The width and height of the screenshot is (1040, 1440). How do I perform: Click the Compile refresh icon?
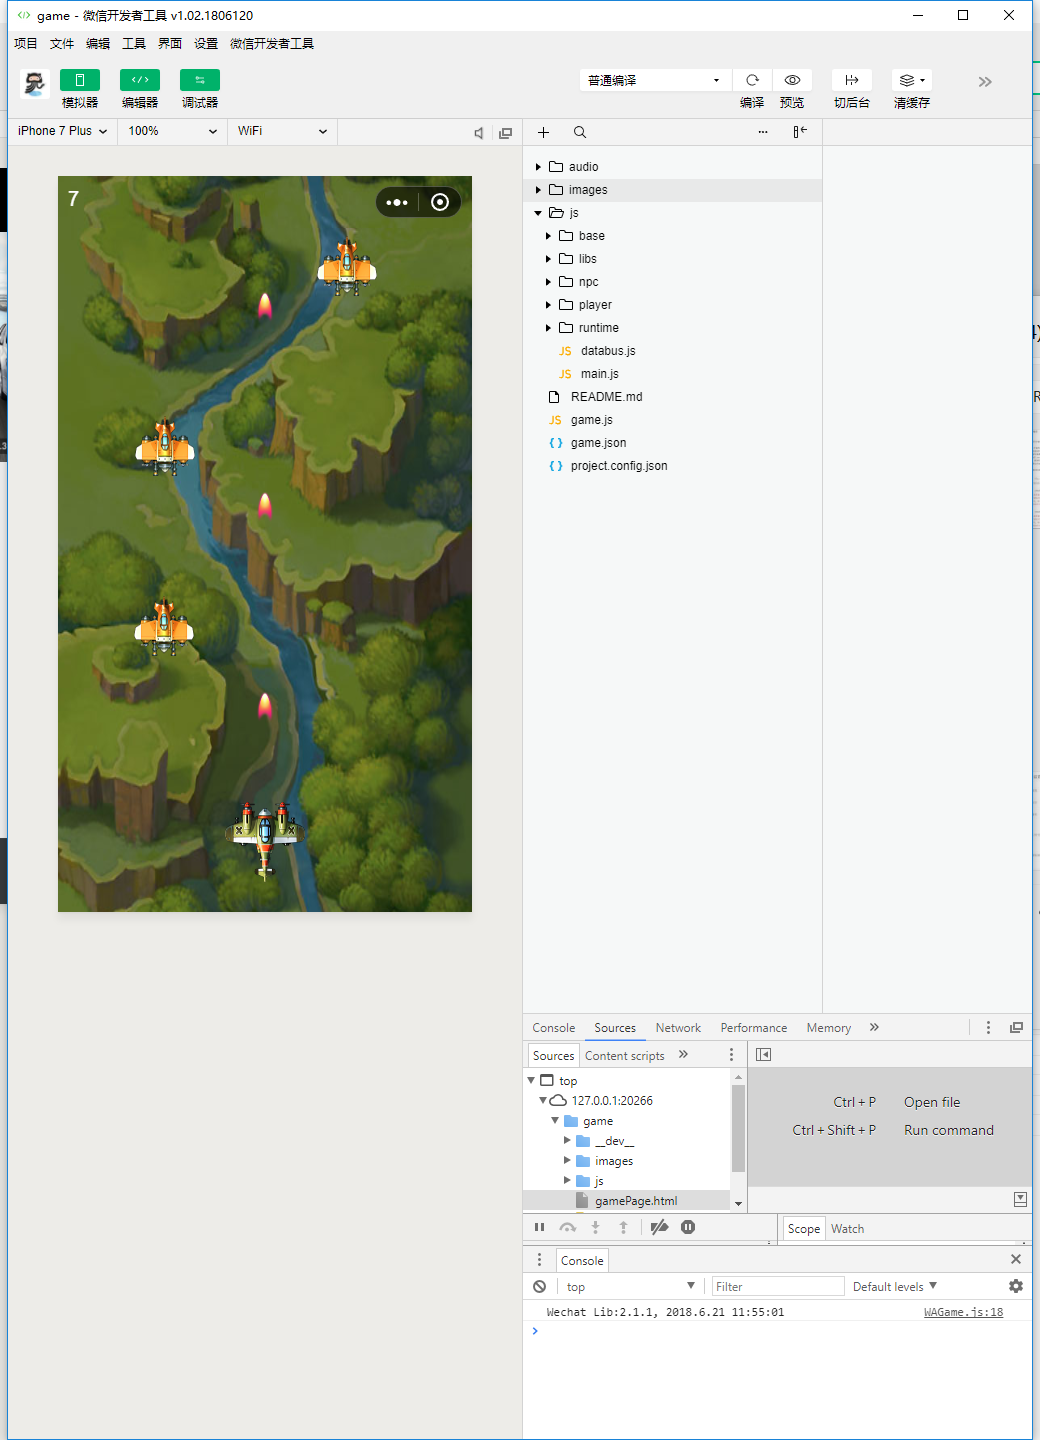pos(752,81)
